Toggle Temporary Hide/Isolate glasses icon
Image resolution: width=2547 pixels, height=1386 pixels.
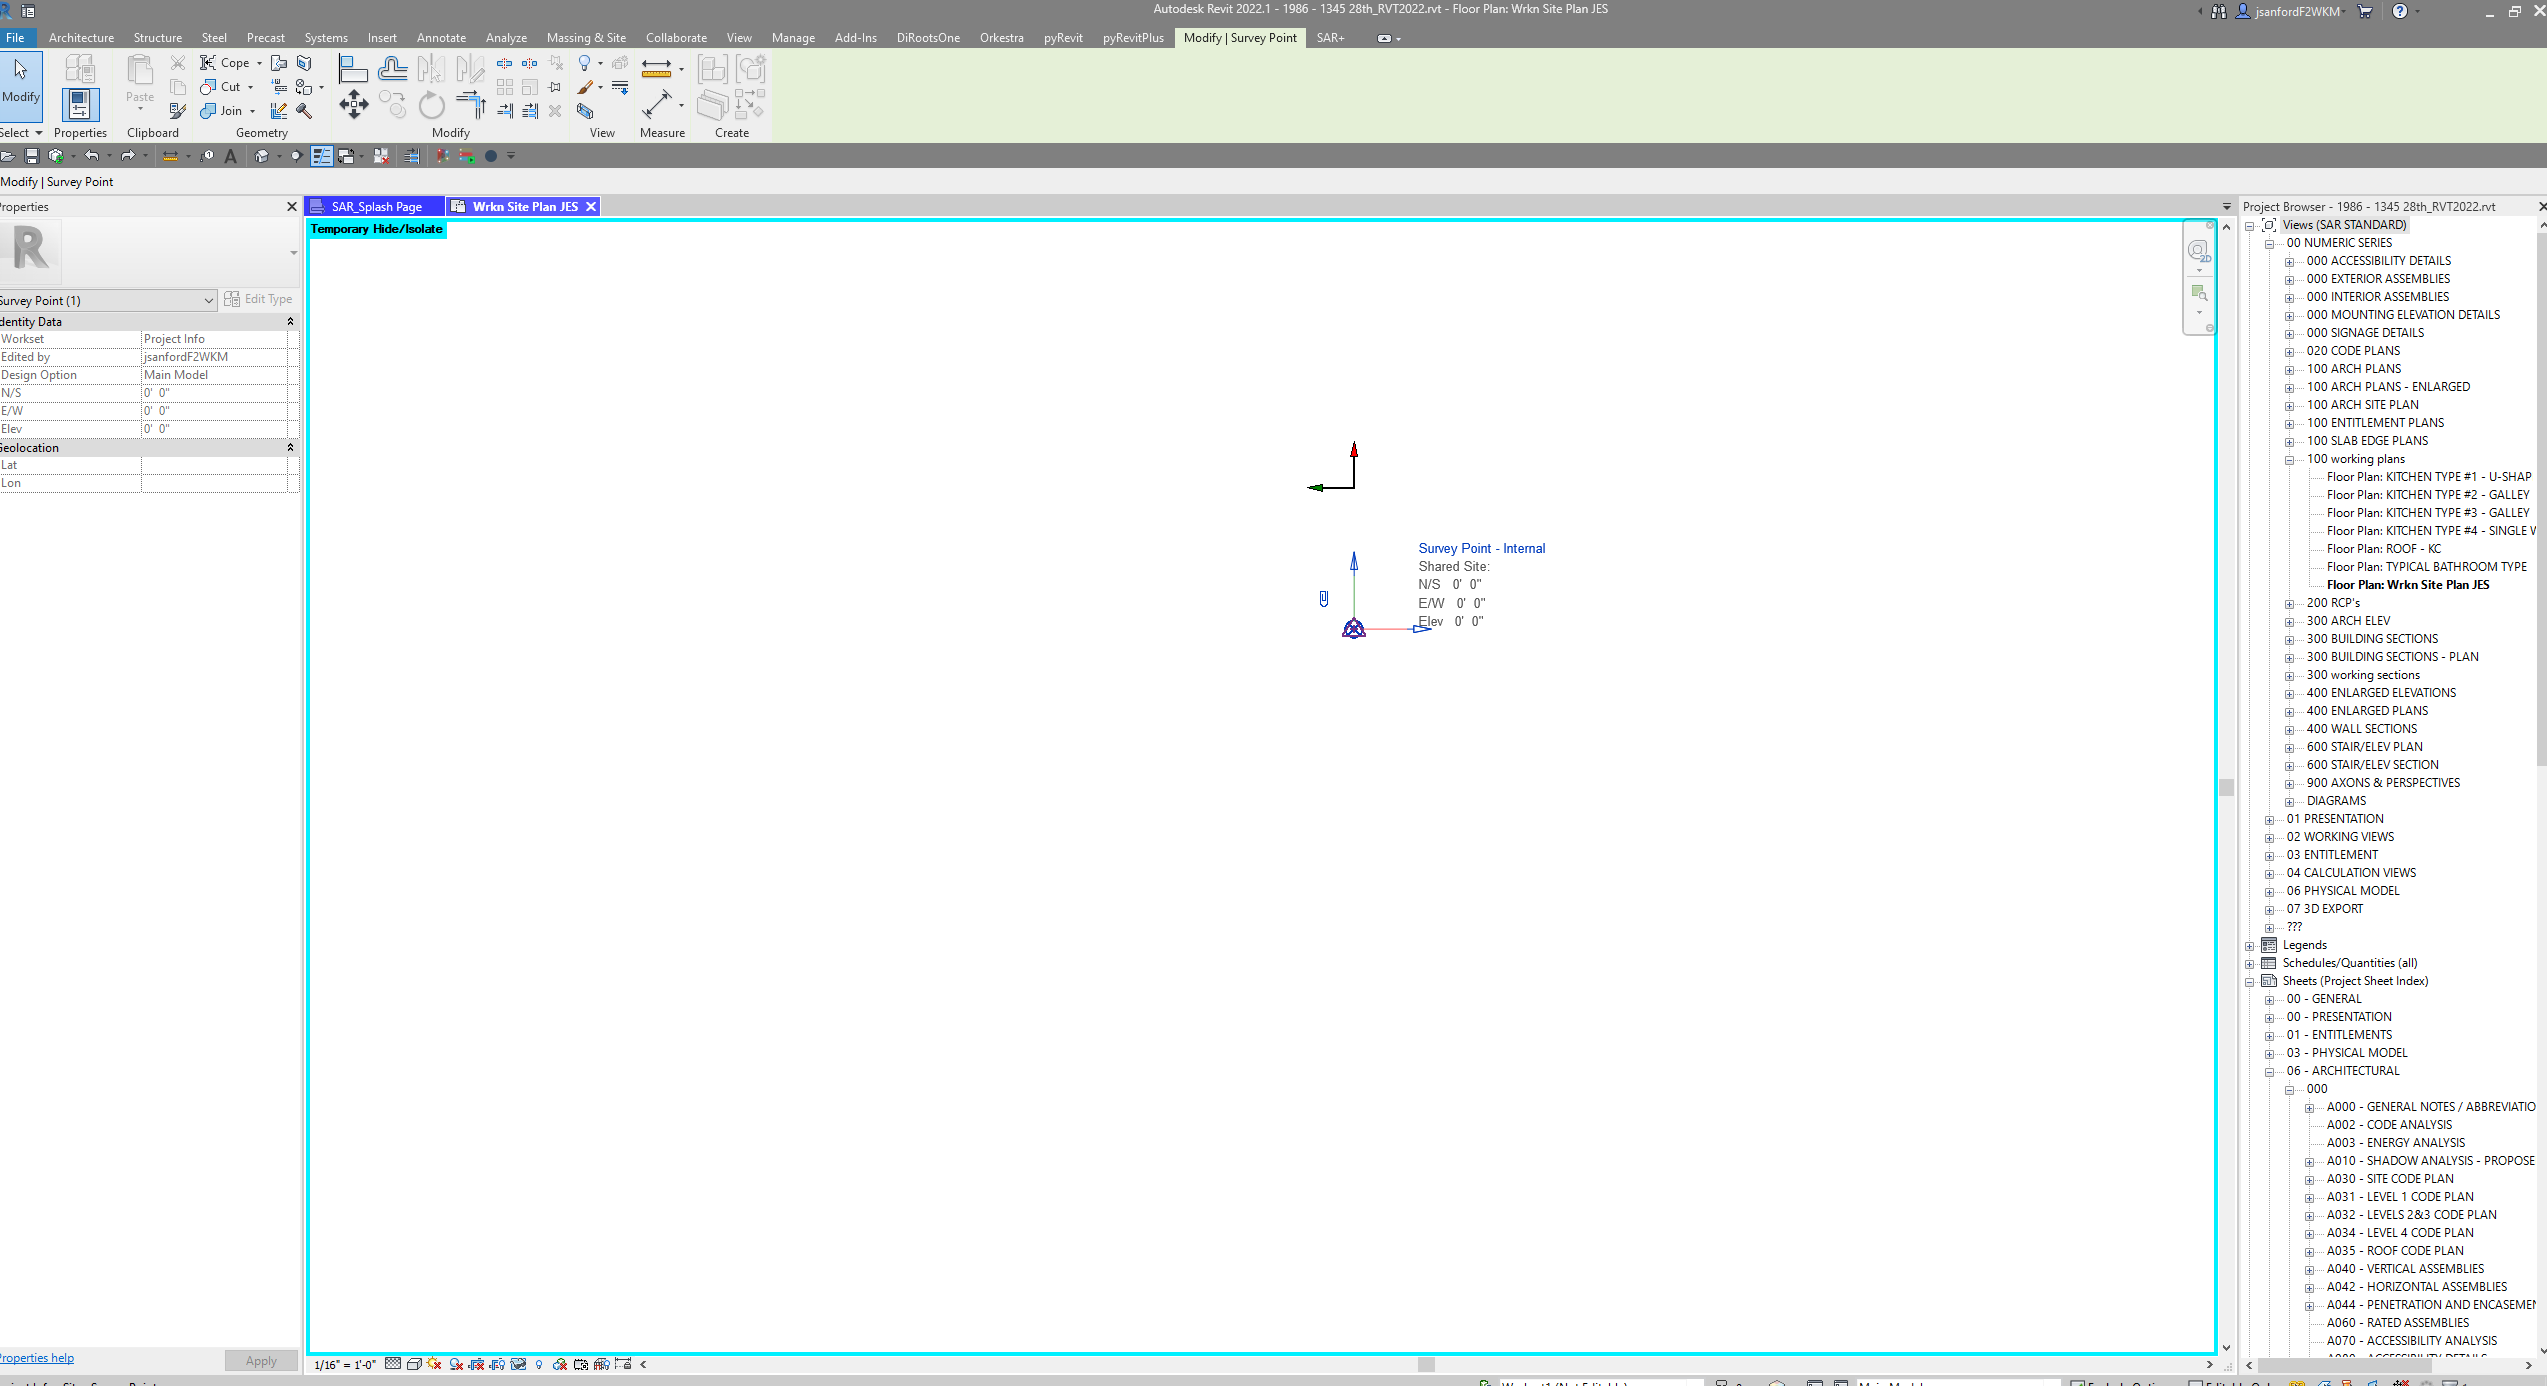(x=518, y=1364)
